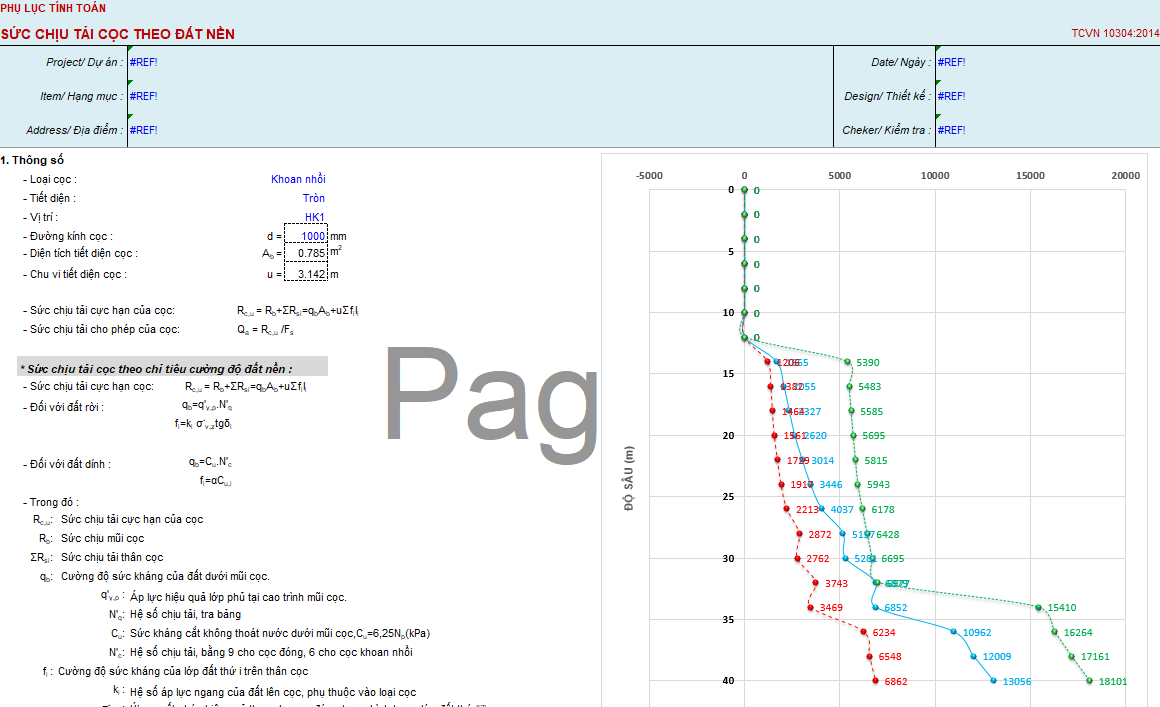The width and height of the screenshot is (1160, 707).
Task: Select the chart axis title 'ĐỘ SÂU (m)'
Action: click(x=629, y=478)
